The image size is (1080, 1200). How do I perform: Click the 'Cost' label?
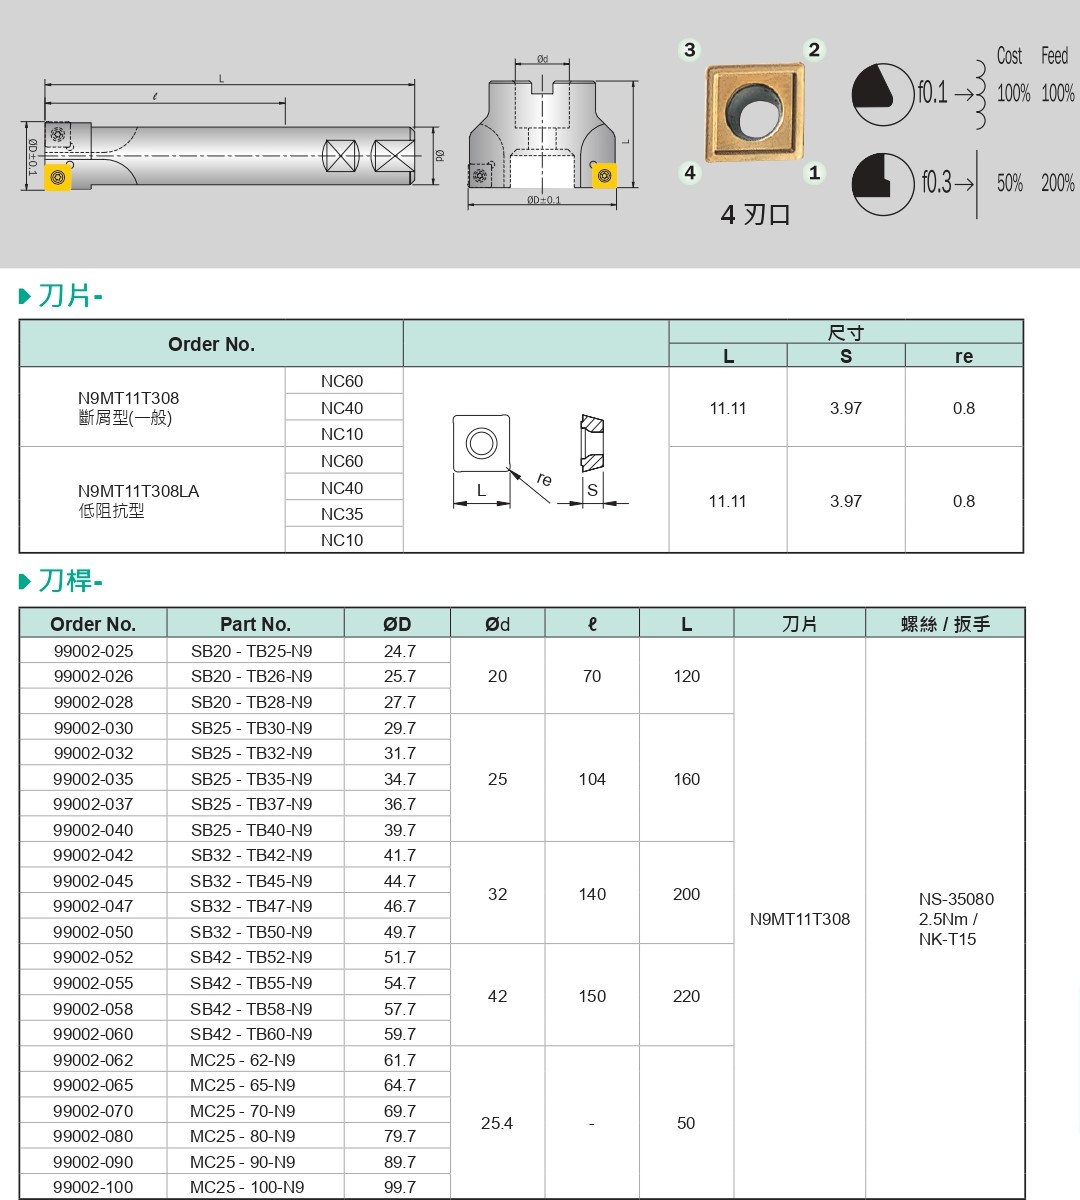click(1009, 56)
